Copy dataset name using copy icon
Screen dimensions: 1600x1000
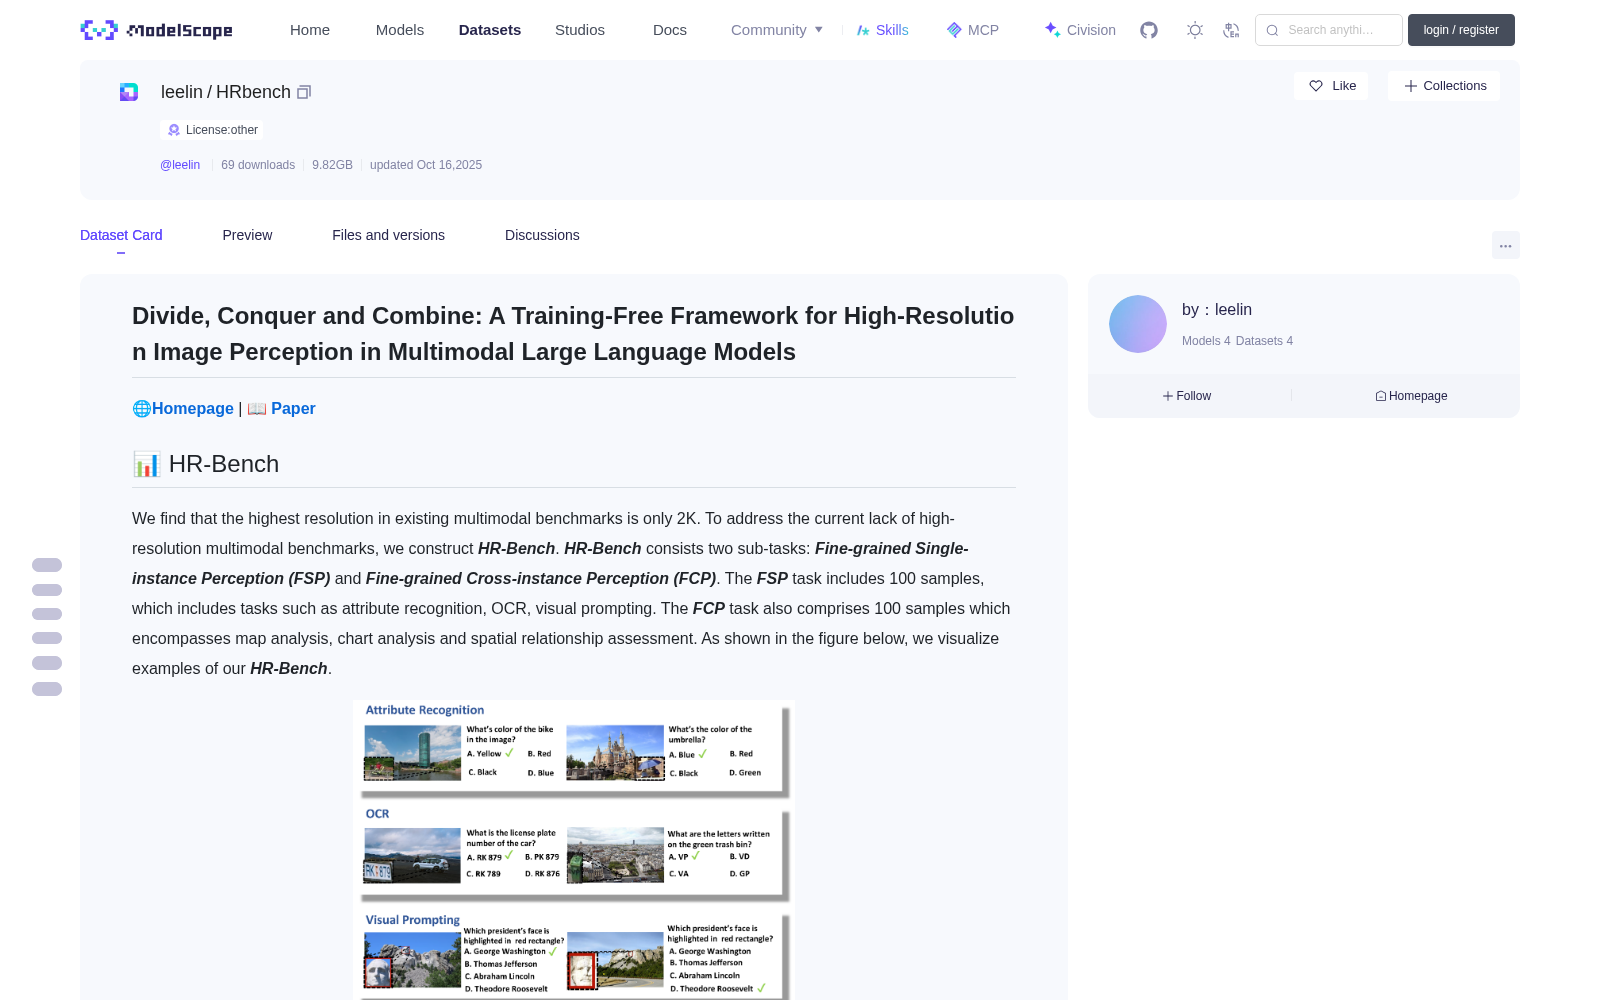(x=304, y=92)
